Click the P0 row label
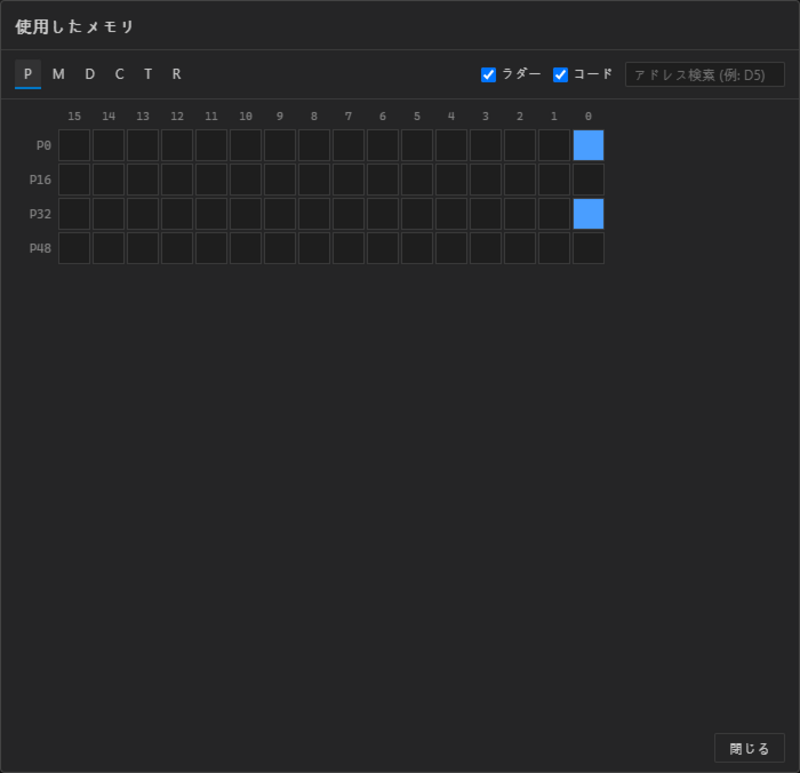The width and height of the screenshot is (800, 773). pos(44,145)
